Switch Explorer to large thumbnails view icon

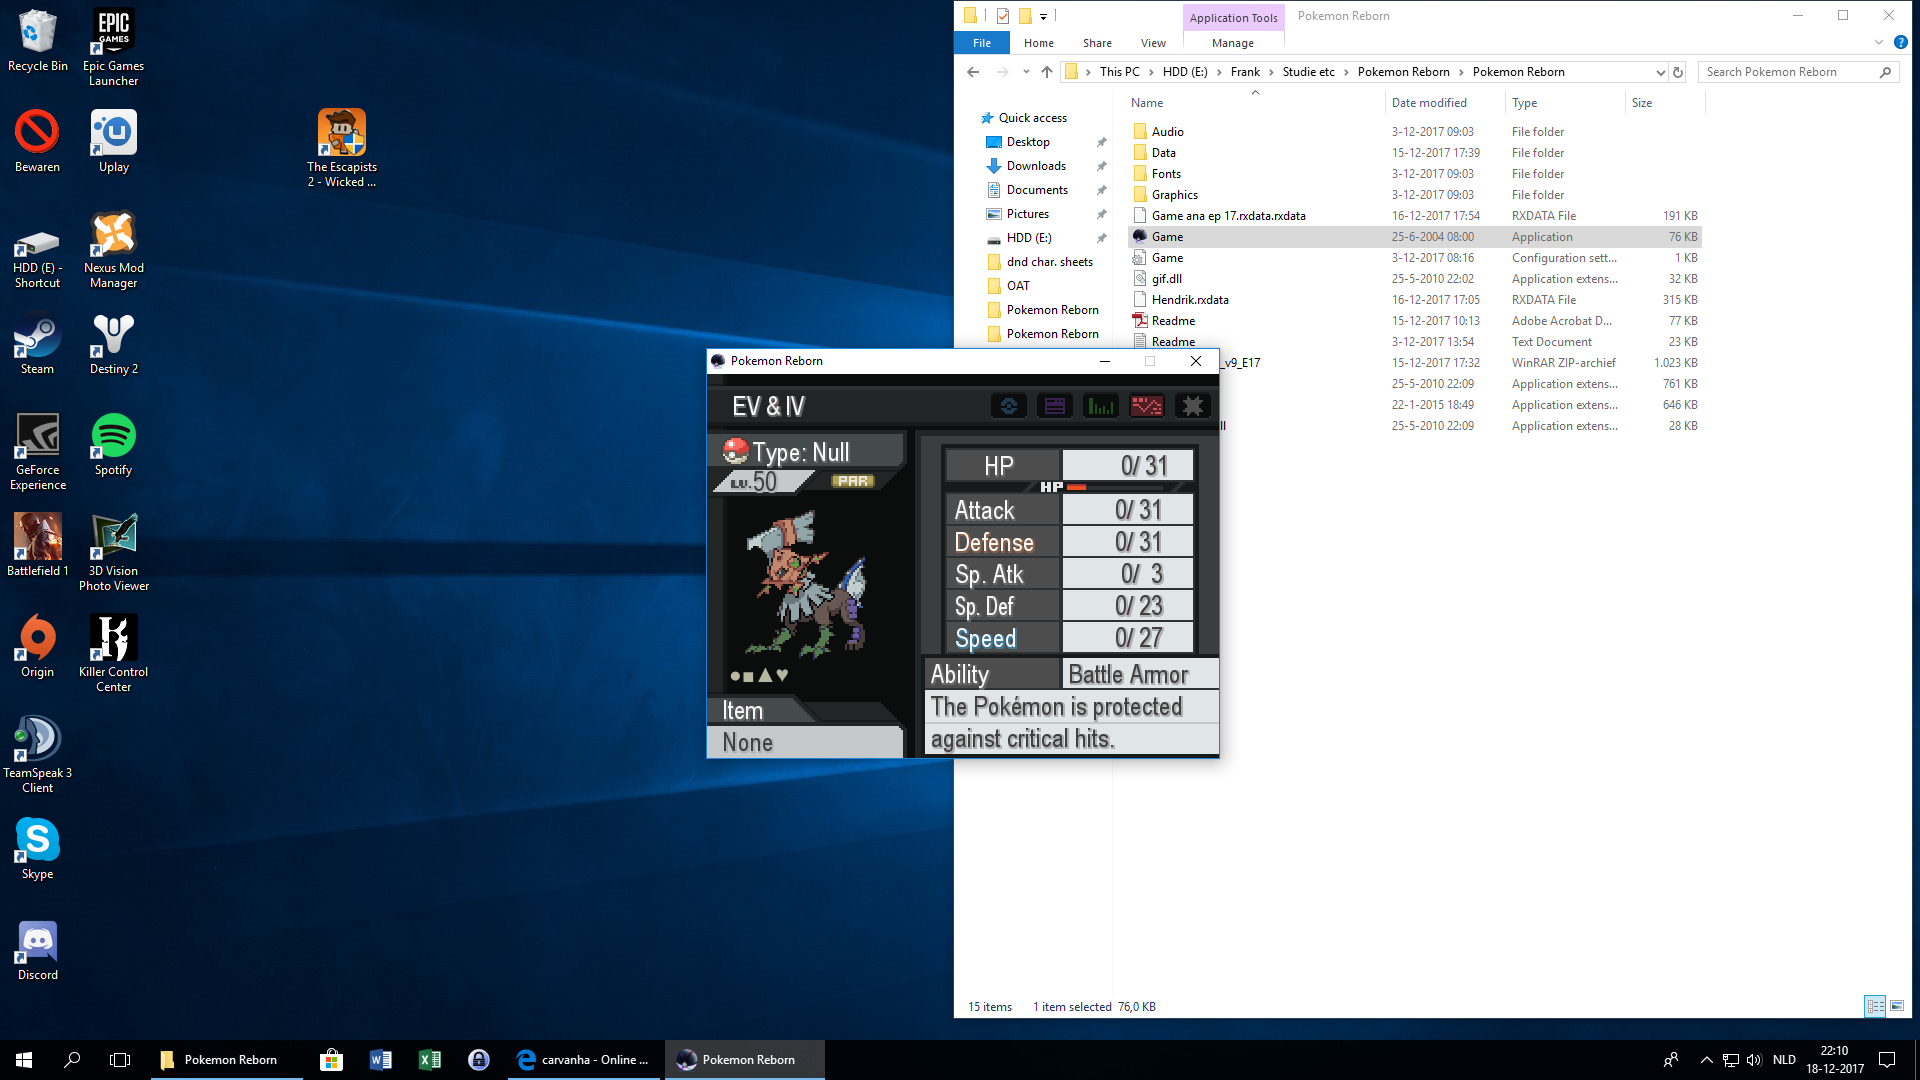[1897, 1006]
